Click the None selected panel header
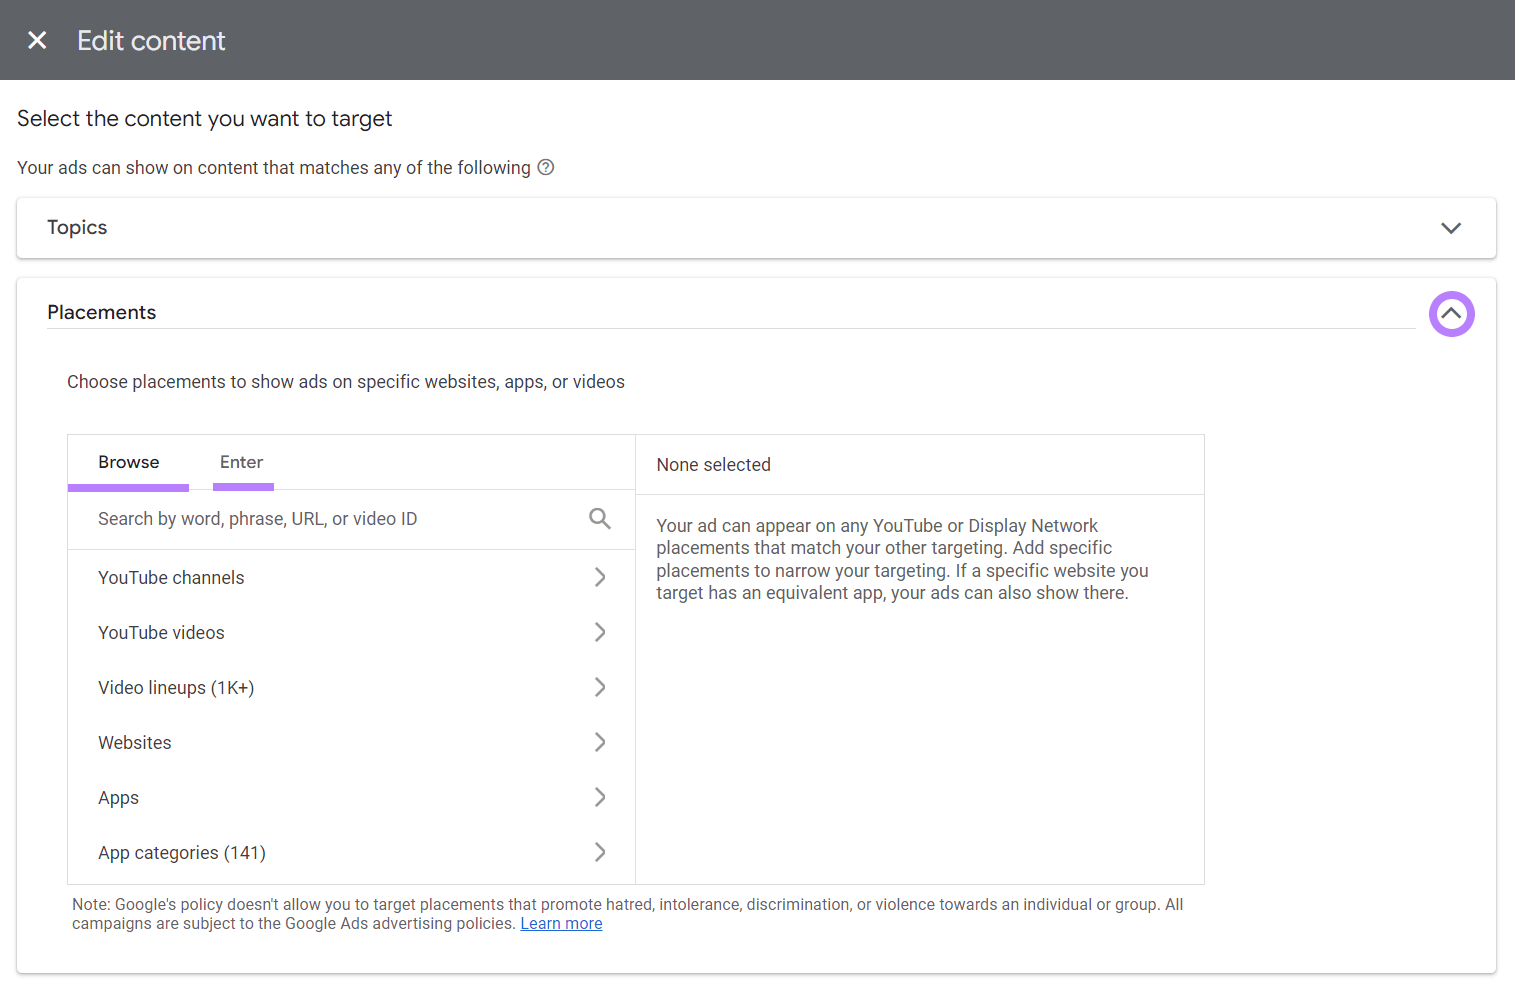The image size is (1515, 990). click(713, 464)
